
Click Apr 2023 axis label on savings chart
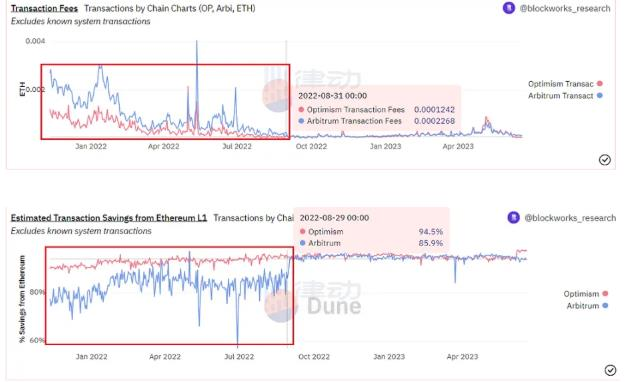point(462,357)
